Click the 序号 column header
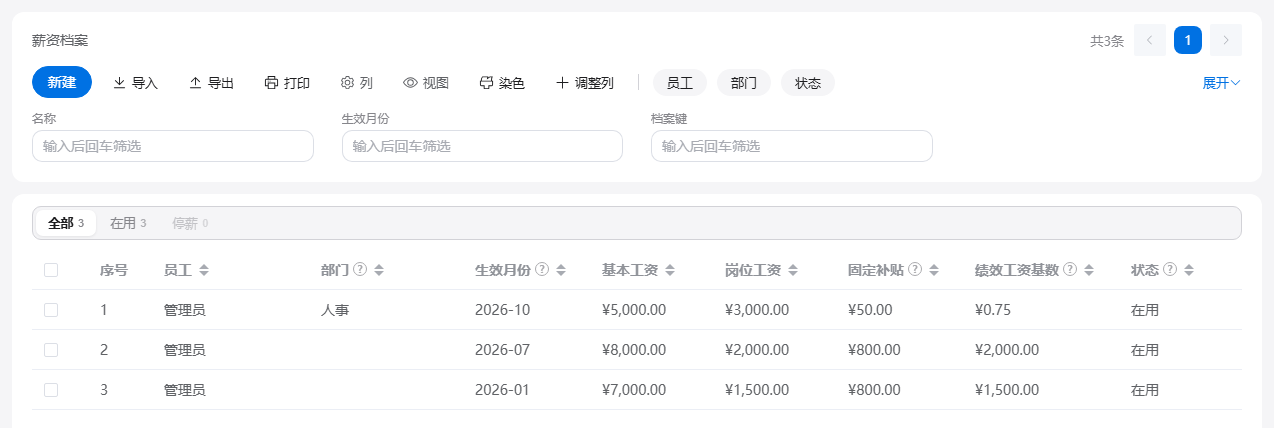1274x428 pixels. click(x=114, y=270)
